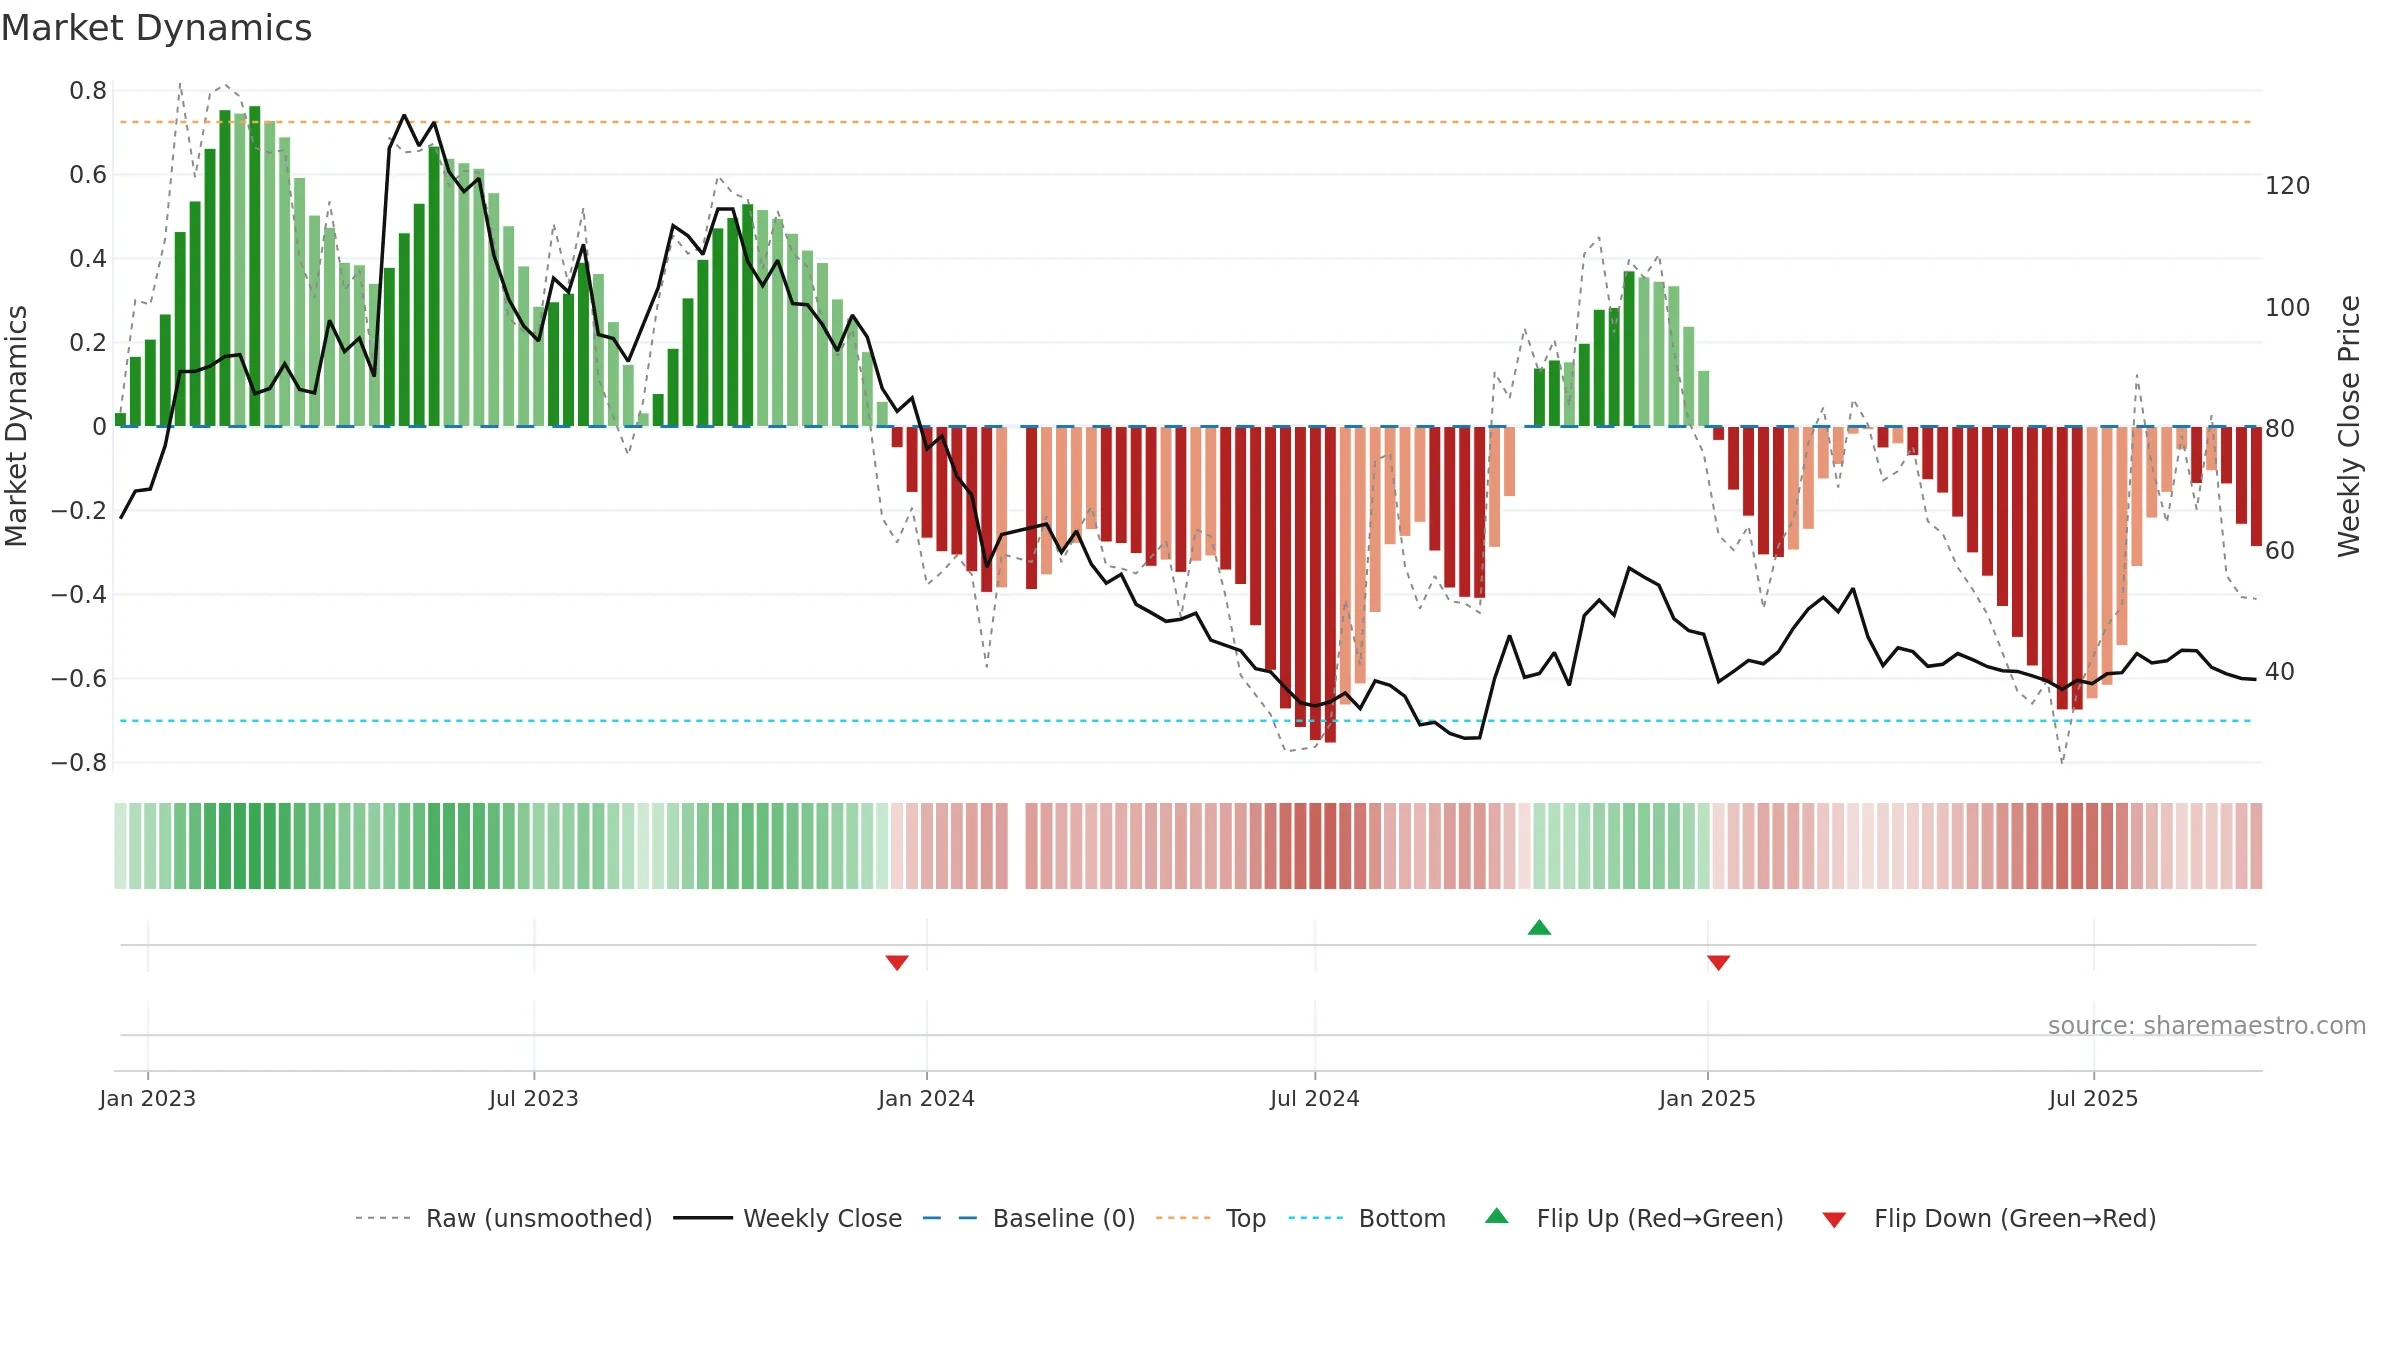Click the Jan 2024 x-axis label
The image size is (2400, 1350).
[926, 1098]
